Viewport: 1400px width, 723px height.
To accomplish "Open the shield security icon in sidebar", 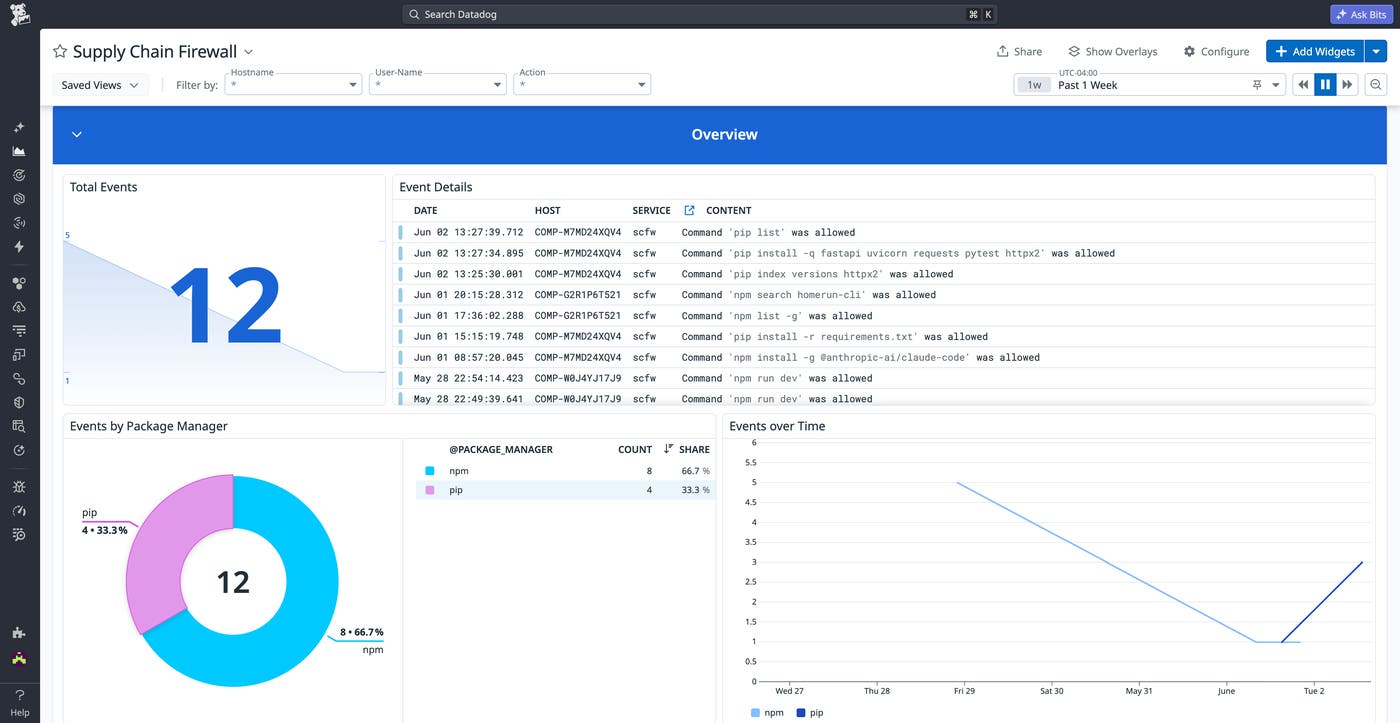I will click(19, 402).
